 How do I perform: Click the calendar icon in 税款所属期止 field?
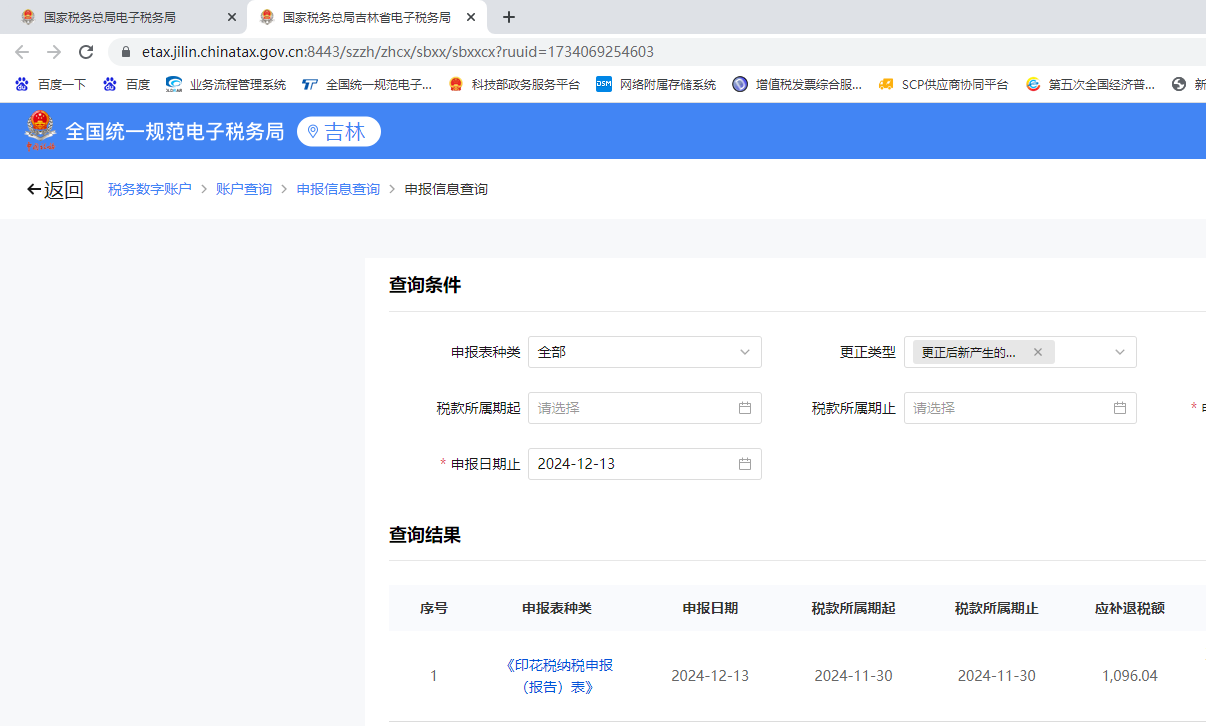coord(1120,408)
